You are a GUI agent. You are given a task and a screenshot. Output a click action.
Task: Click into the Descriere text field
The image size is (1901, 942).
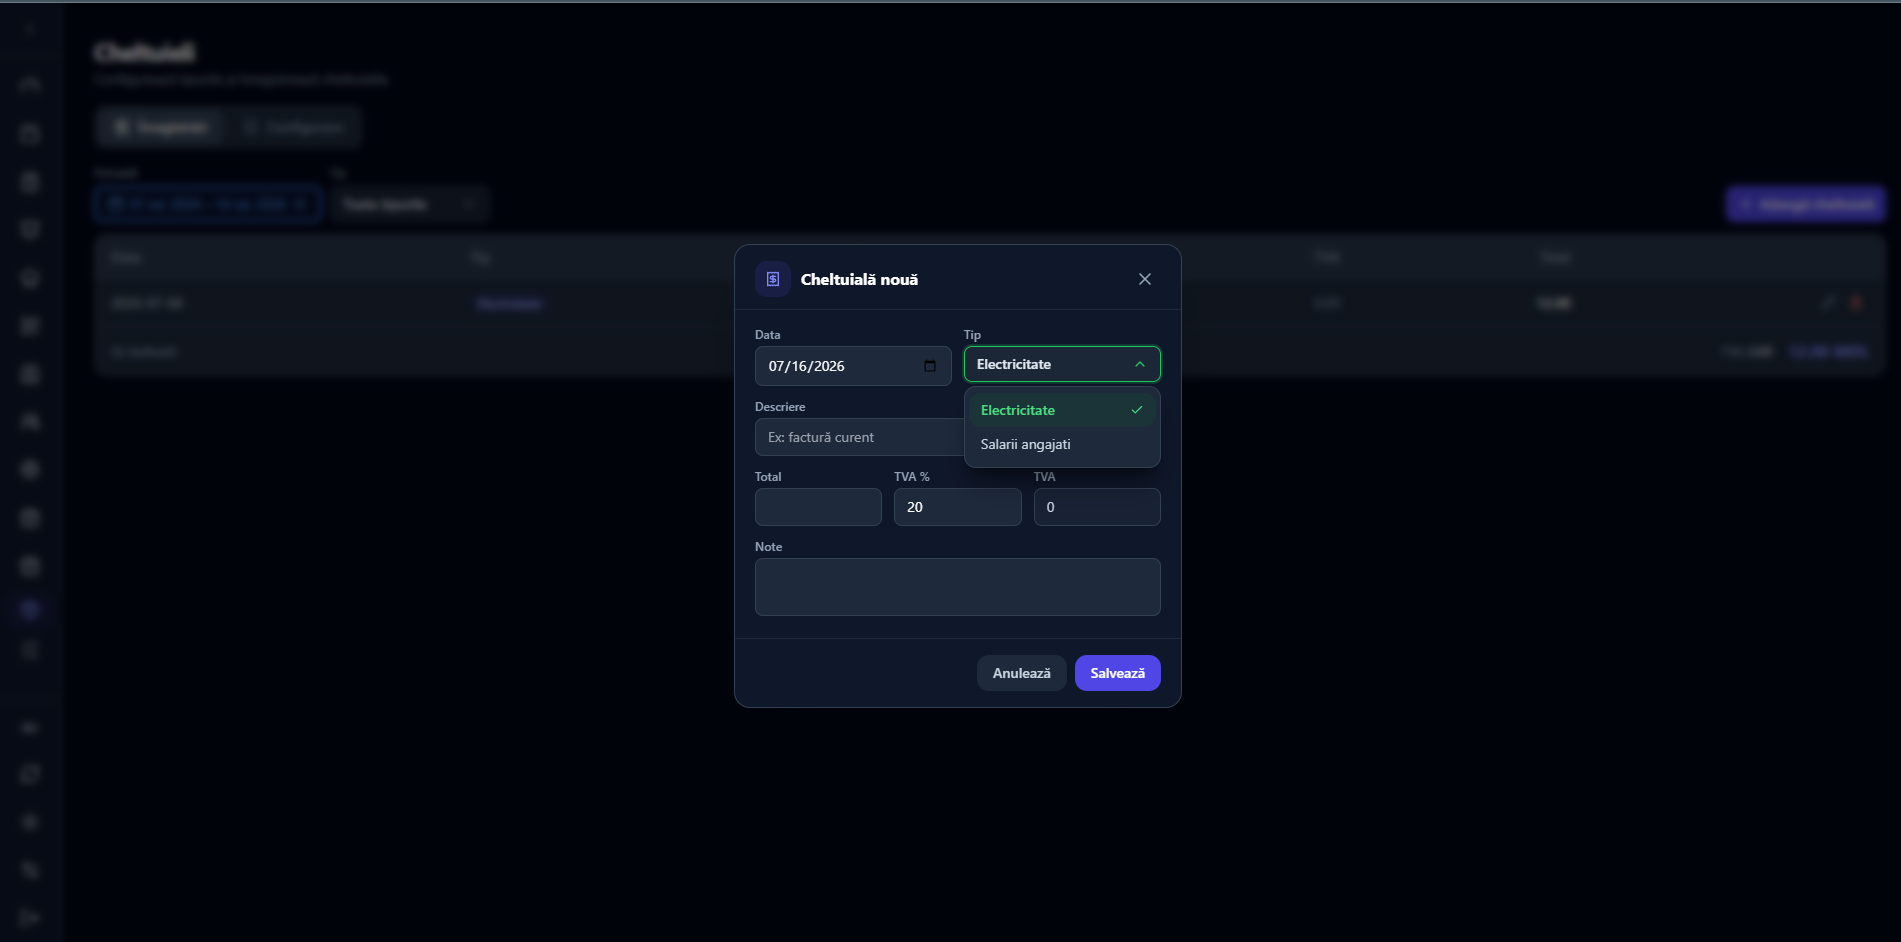pos(859,437)
